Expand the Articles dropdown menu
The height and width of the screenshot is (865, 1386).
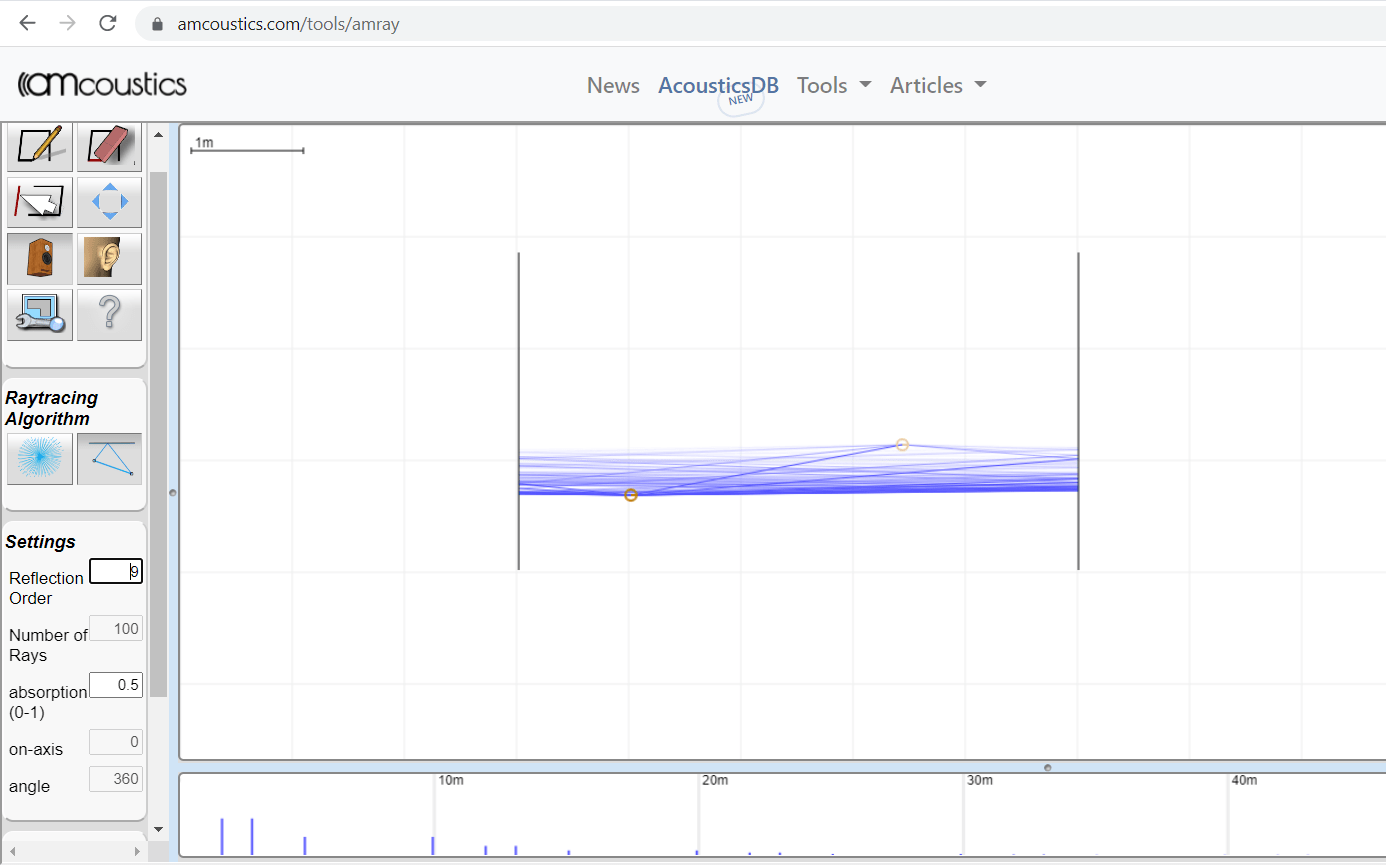tap(938, 86)
